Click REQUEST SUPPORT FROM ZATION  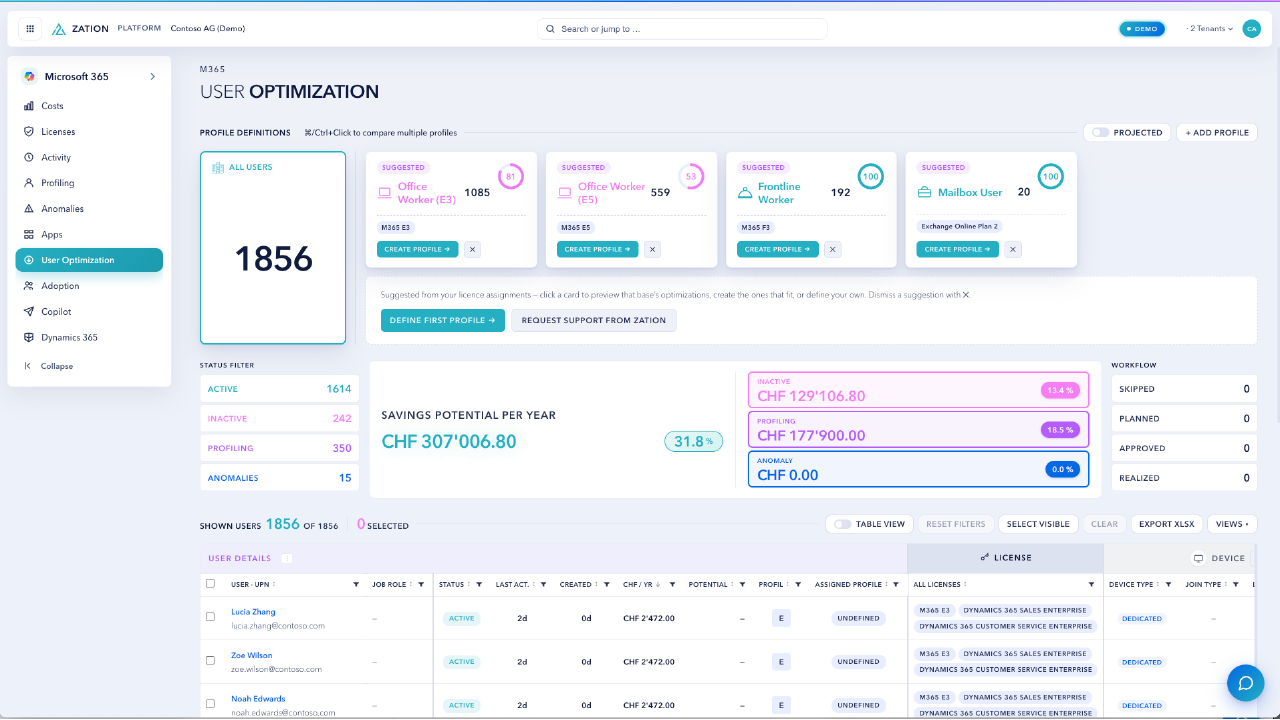[594, 320]
